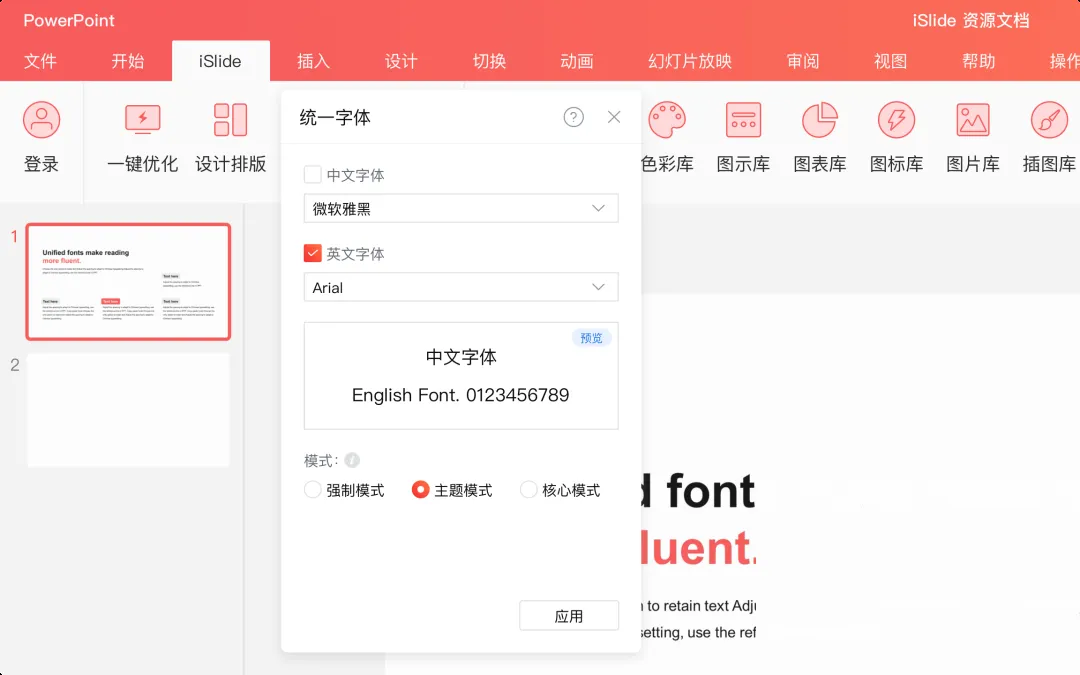Close the 统一字体 dialog

point(614,117)
